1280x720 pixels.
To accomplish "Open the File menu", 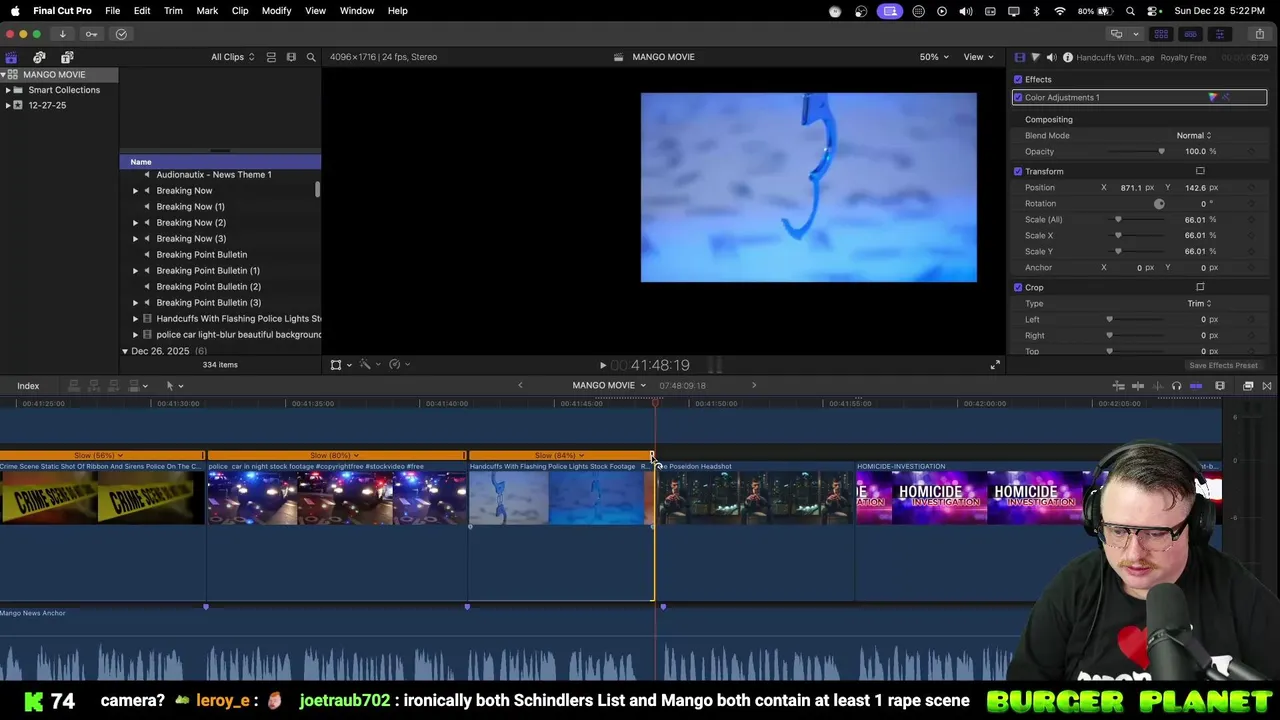I will pos(112,11).
